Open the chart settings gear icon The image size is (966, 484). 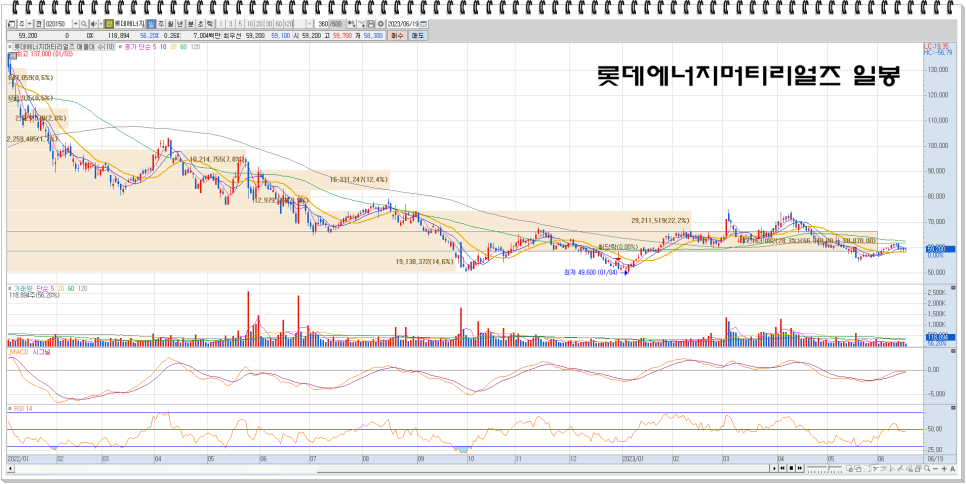[x=381, y=23]
